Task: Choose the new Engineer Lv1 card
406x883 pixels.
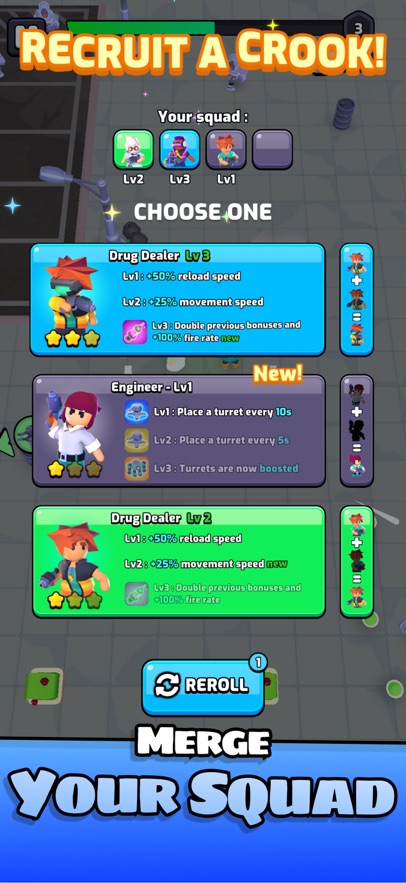Action: (179, 430)
